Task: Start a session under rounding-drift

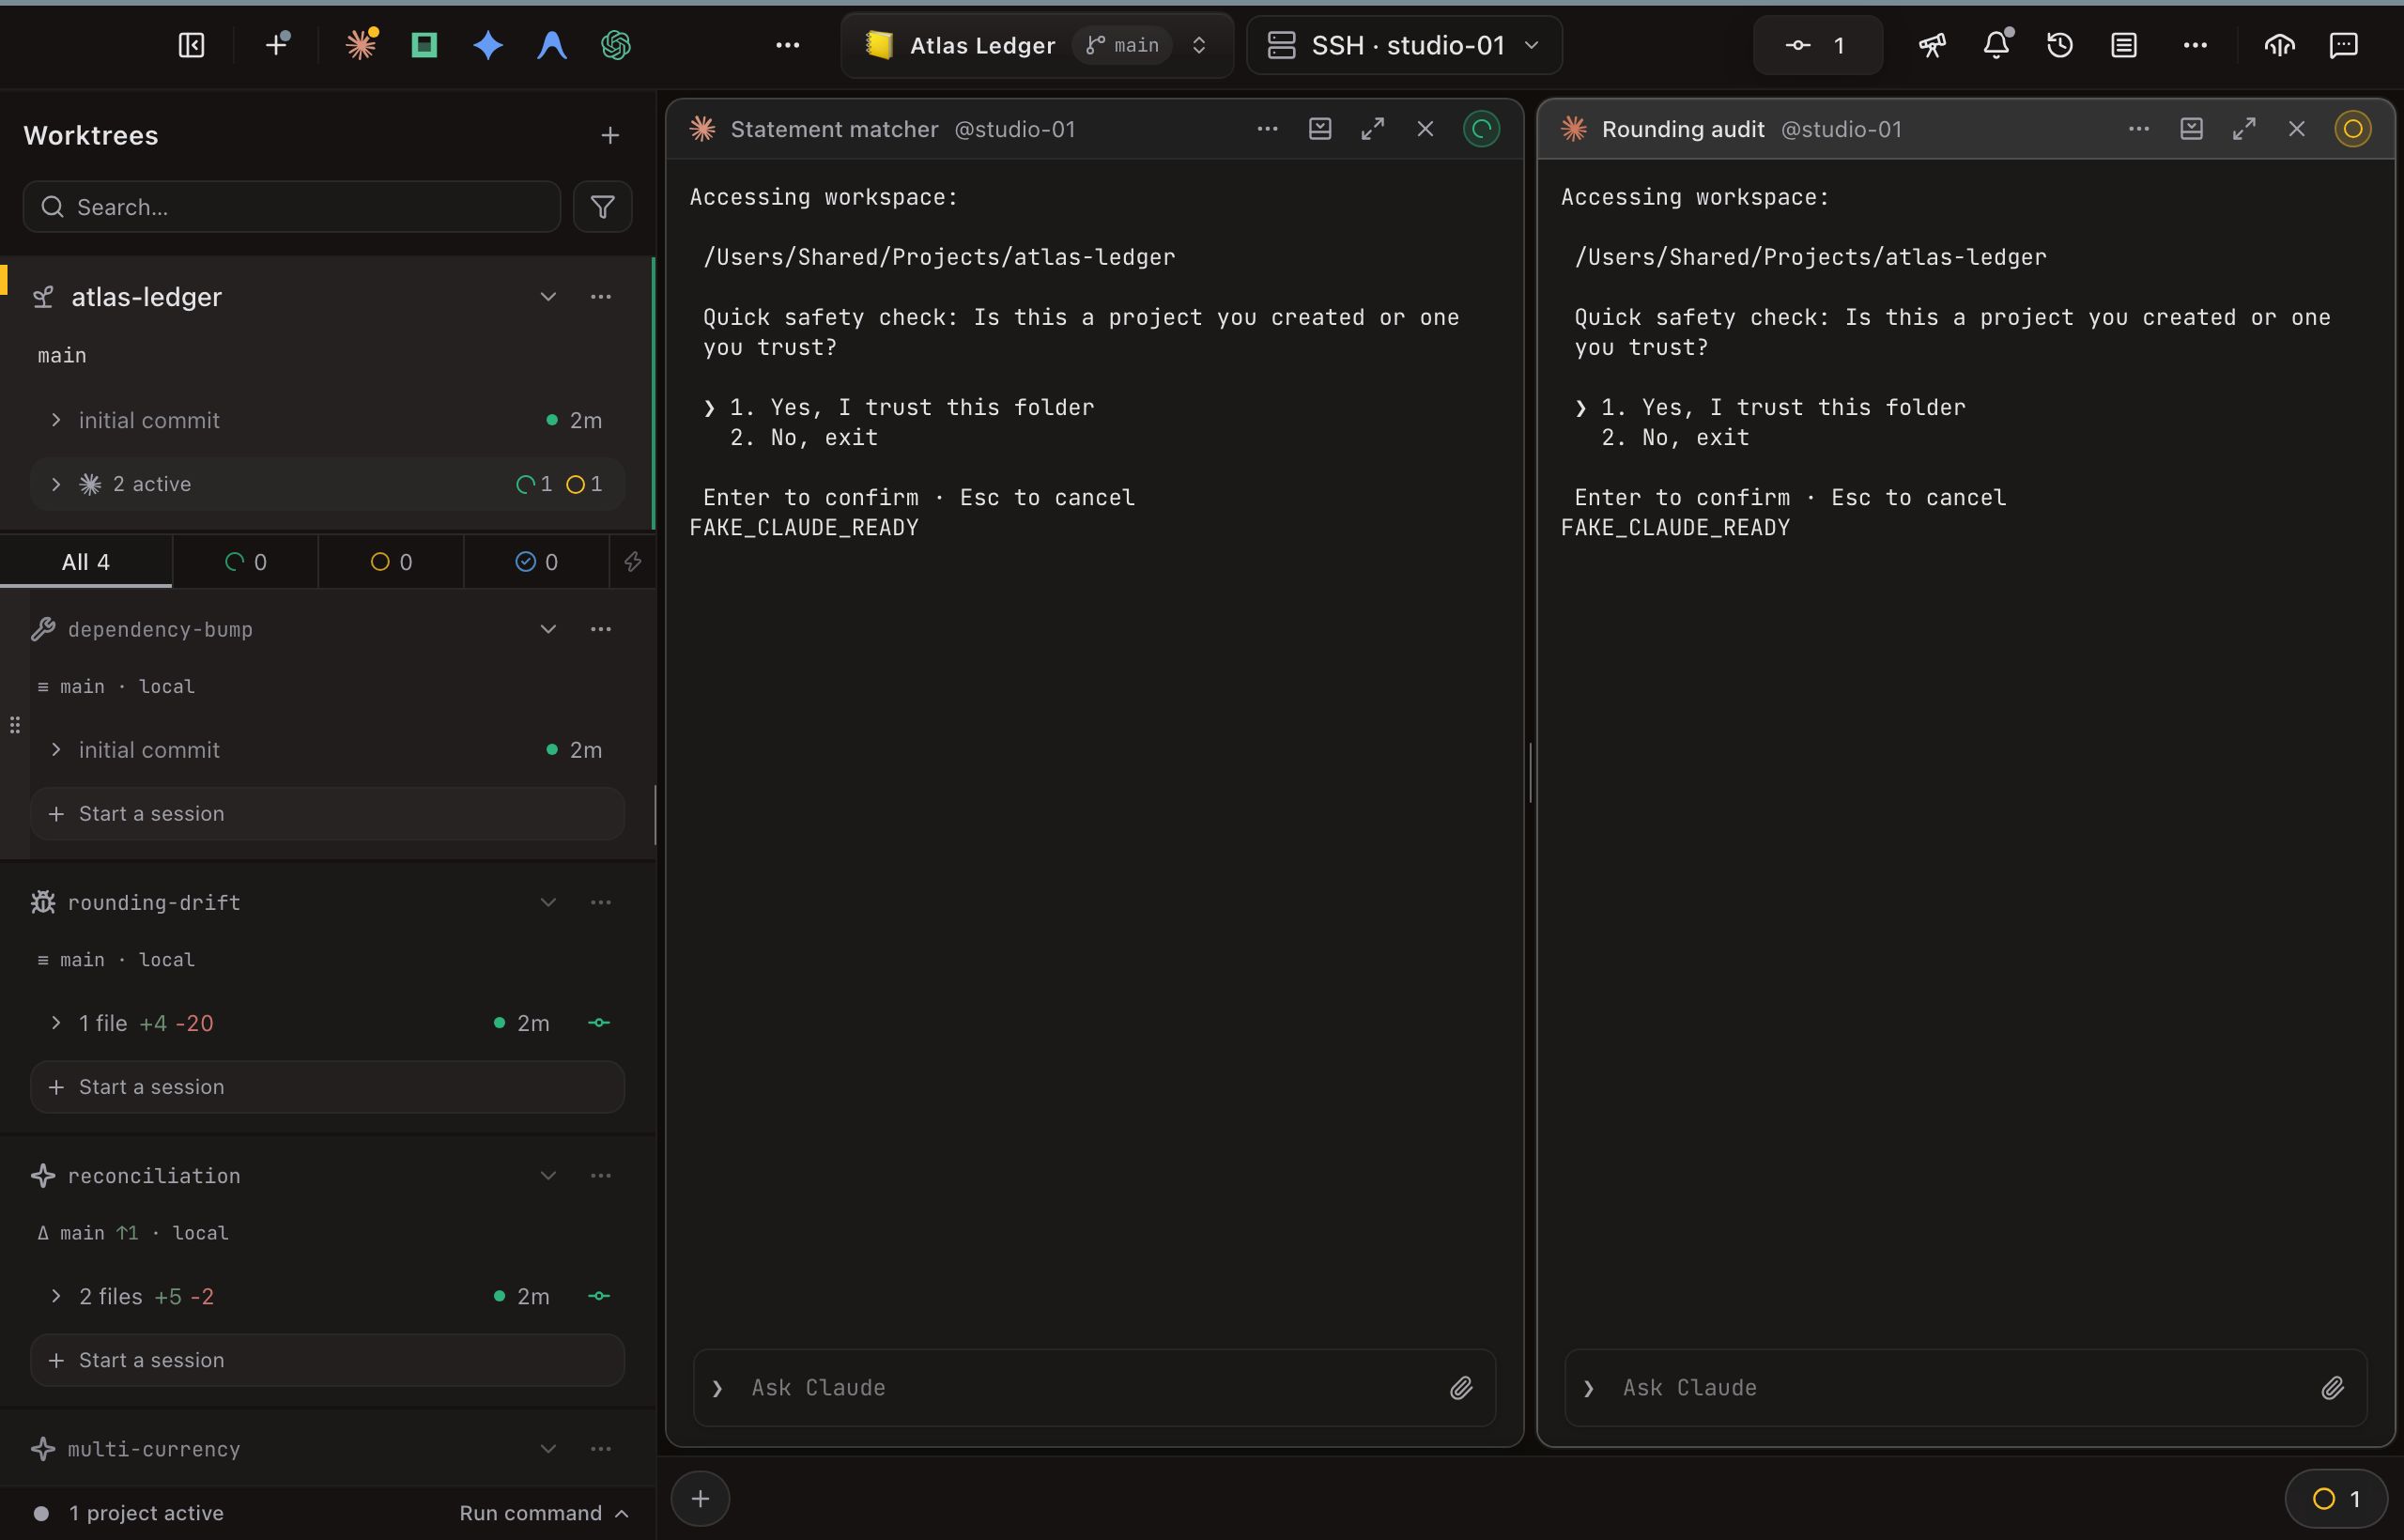Action: (327, 1087)
